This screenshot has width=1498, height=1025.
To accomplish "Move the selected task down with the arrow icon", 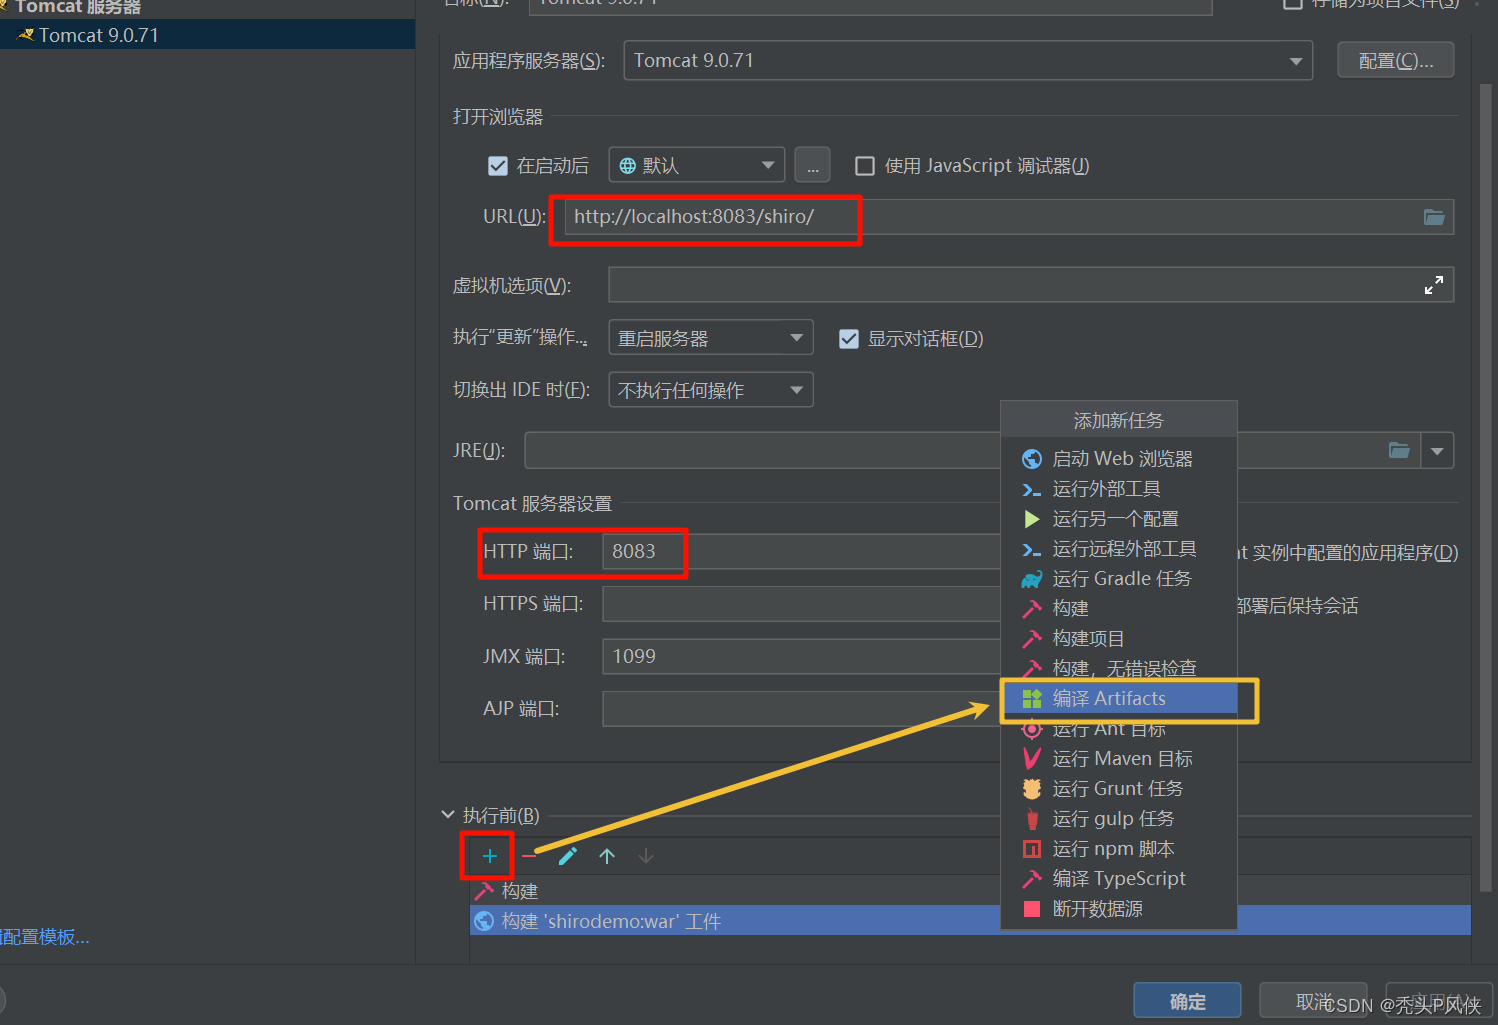I will click(646, 856).
